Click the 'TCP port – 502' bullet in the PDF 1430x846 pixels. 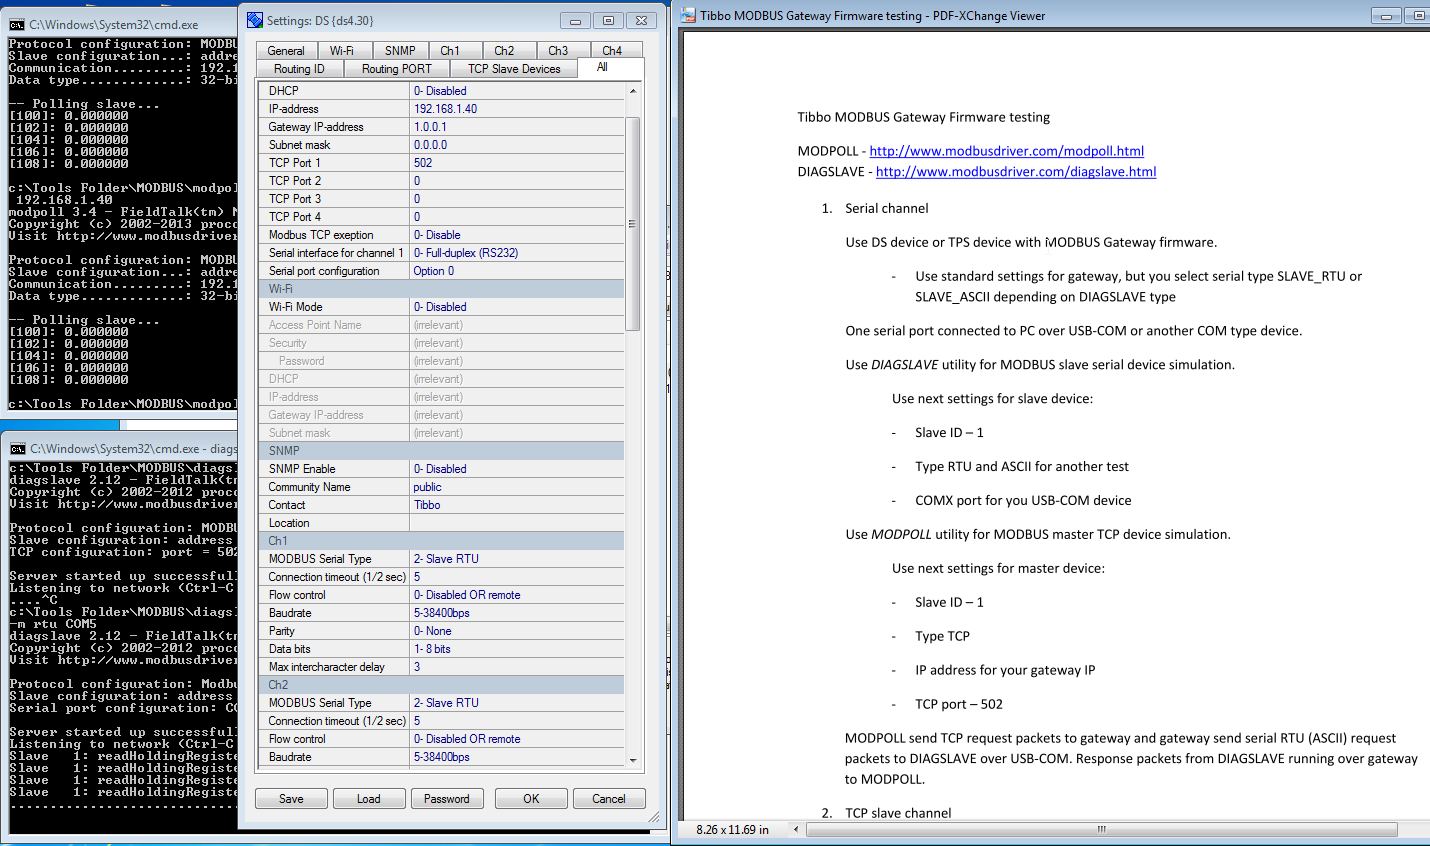(959, 704)
